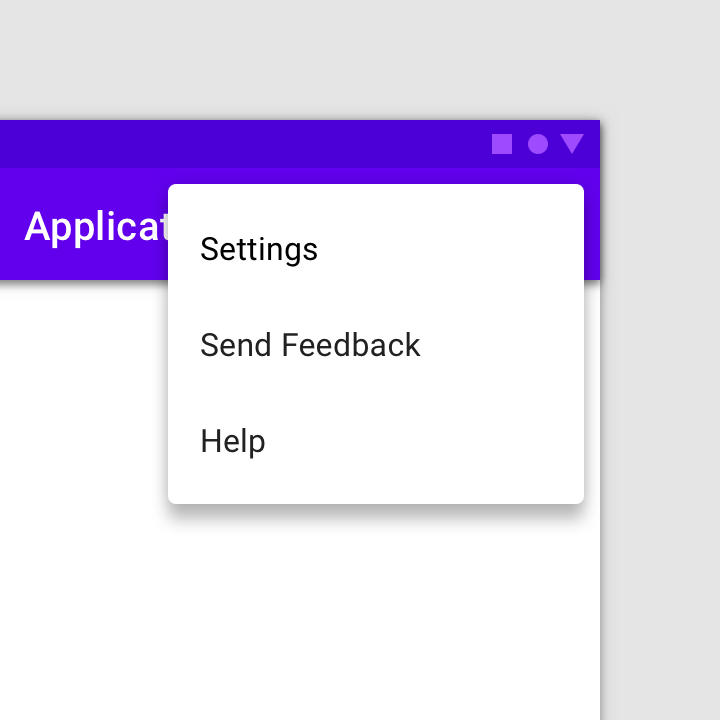
Task: Select the Help menu entry
Action: pyautogui.click(x=376, y=441)
